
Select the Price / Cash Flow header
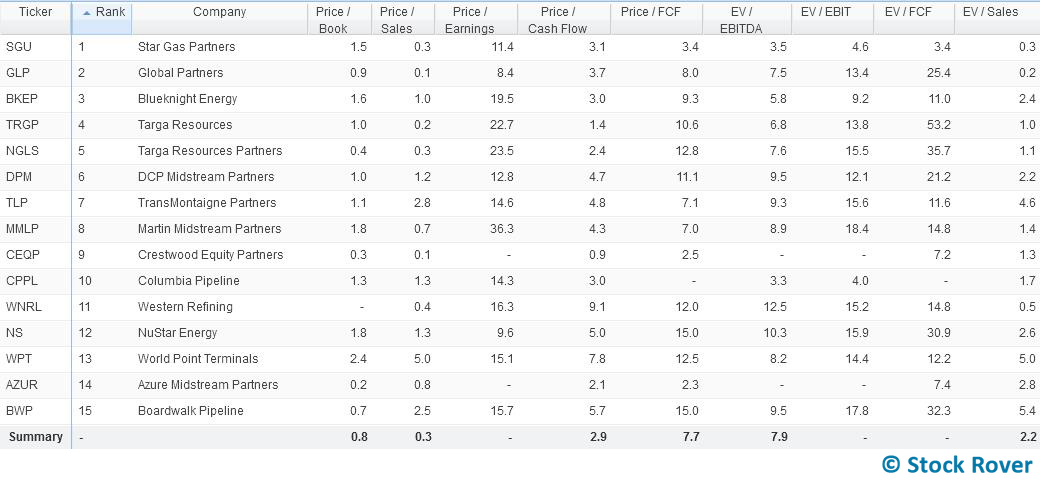[562, 19]
